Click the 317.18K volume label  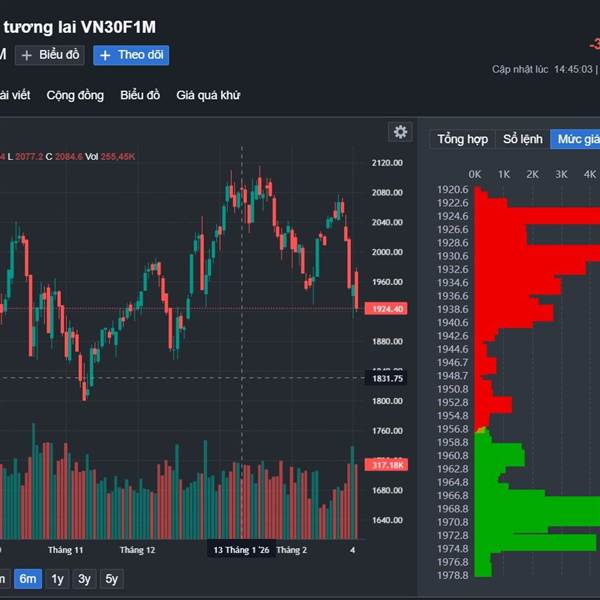[386, 465]
